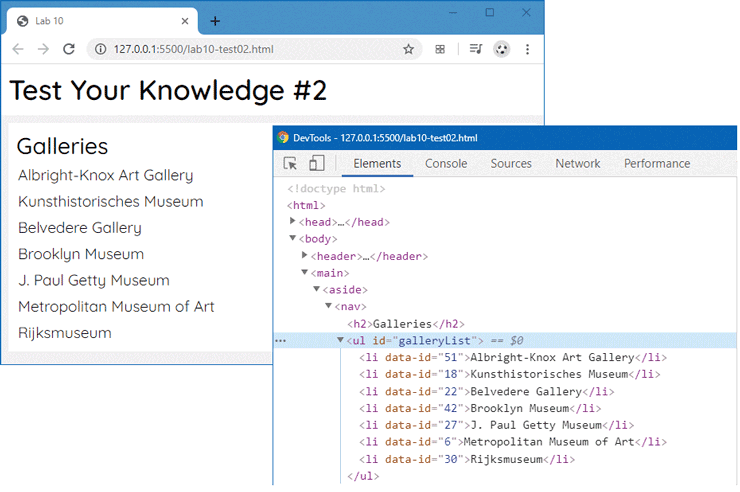
Task: Open the extensions icon in the toolbar
Action: pos(439,49)
